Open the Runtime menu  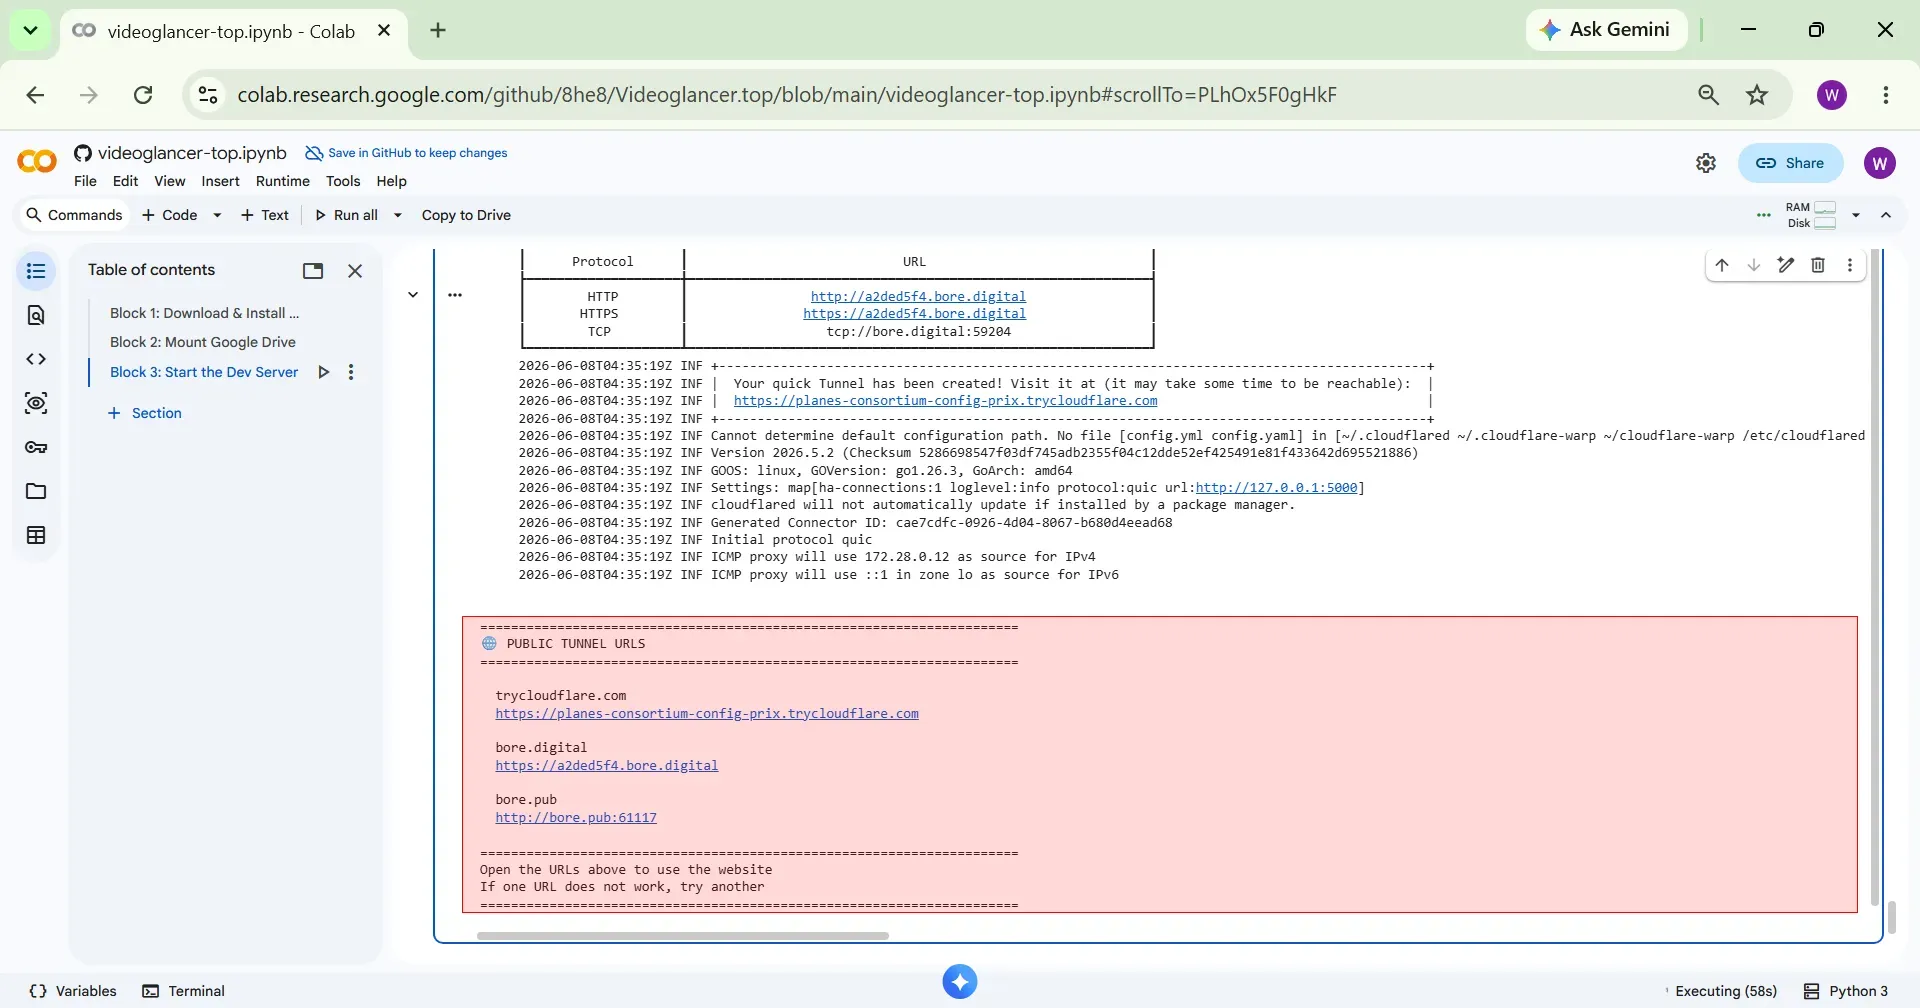(283, 181)
